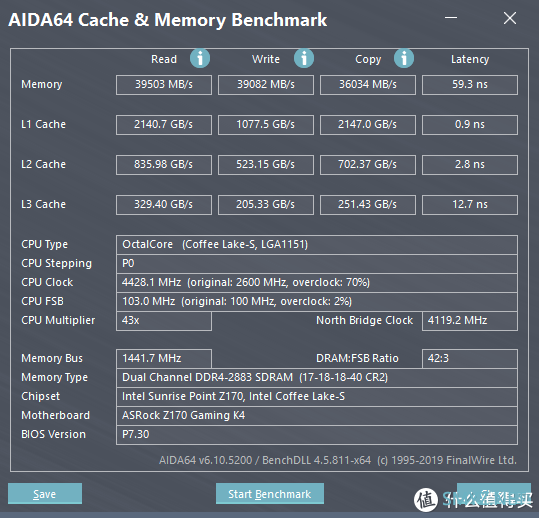Image resolution: width=539 pixels, height=518 pixels.
Task: Click the L1 Cache row label
Action: 43,124
